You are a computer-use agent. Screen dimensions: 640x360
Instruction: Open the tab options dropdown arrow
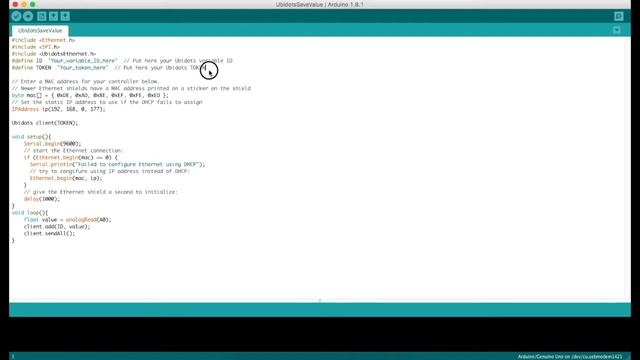(x=617, y=30)
